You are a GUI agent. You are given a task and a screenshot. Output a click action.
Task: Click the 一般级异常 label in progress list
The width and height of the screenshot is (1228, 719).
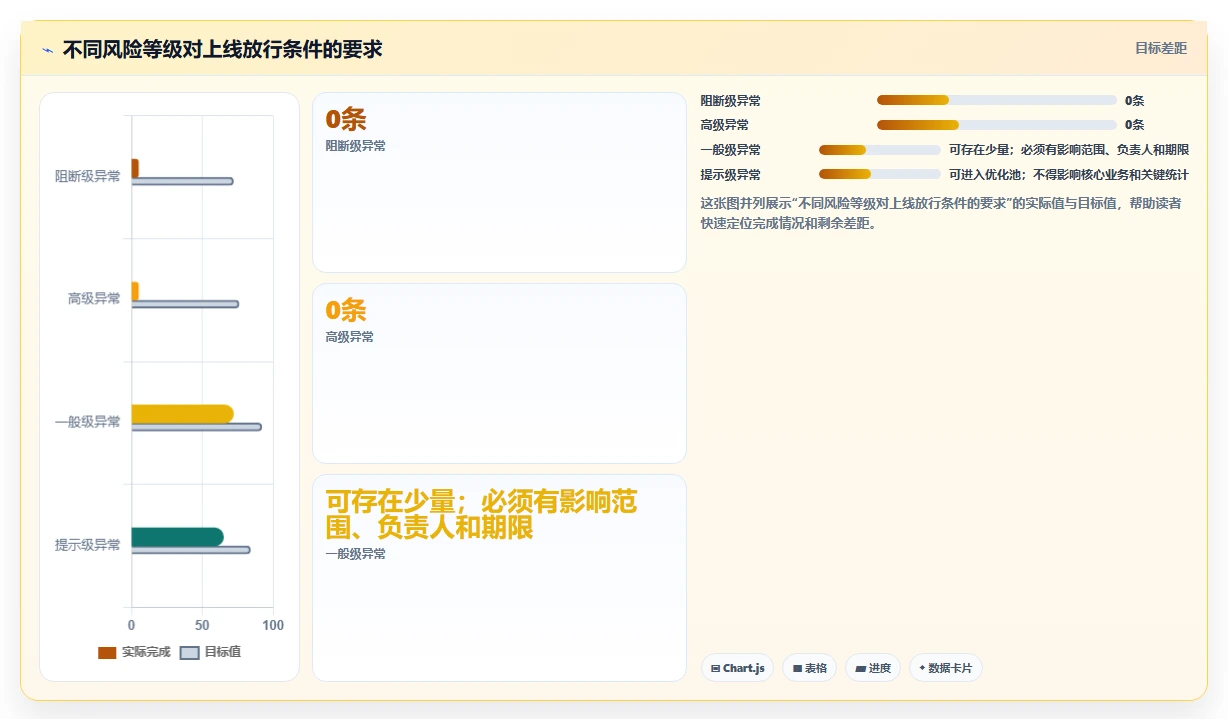tap(731, 150)
